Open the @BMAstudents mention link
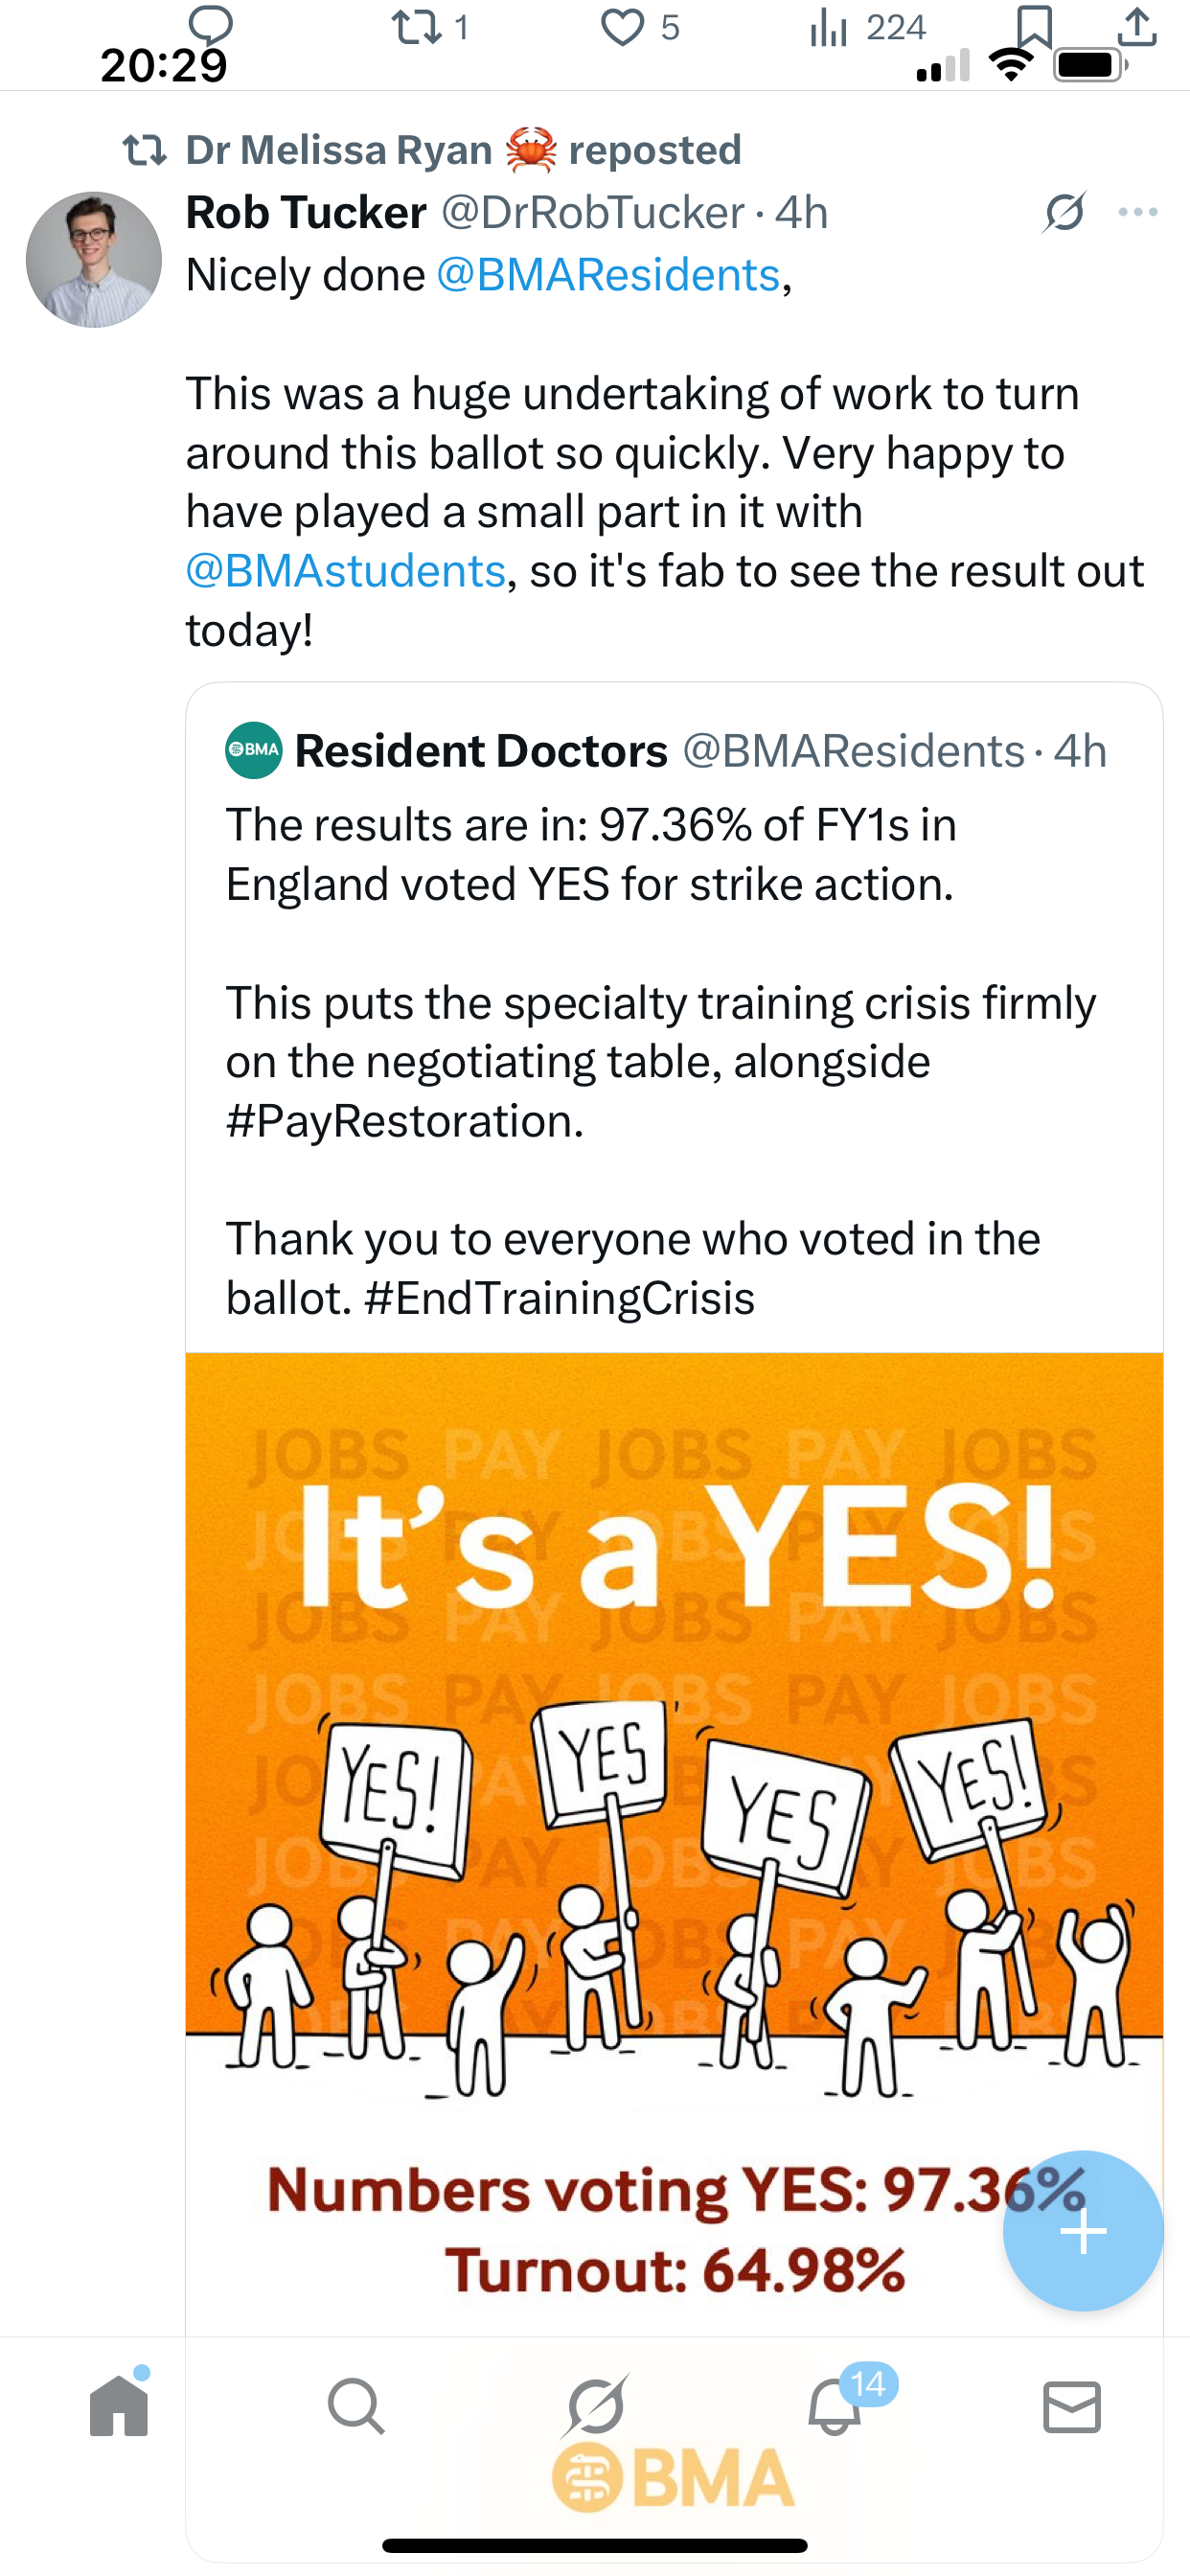This screenshot has width=1190, height=2576. coord(346,571)
